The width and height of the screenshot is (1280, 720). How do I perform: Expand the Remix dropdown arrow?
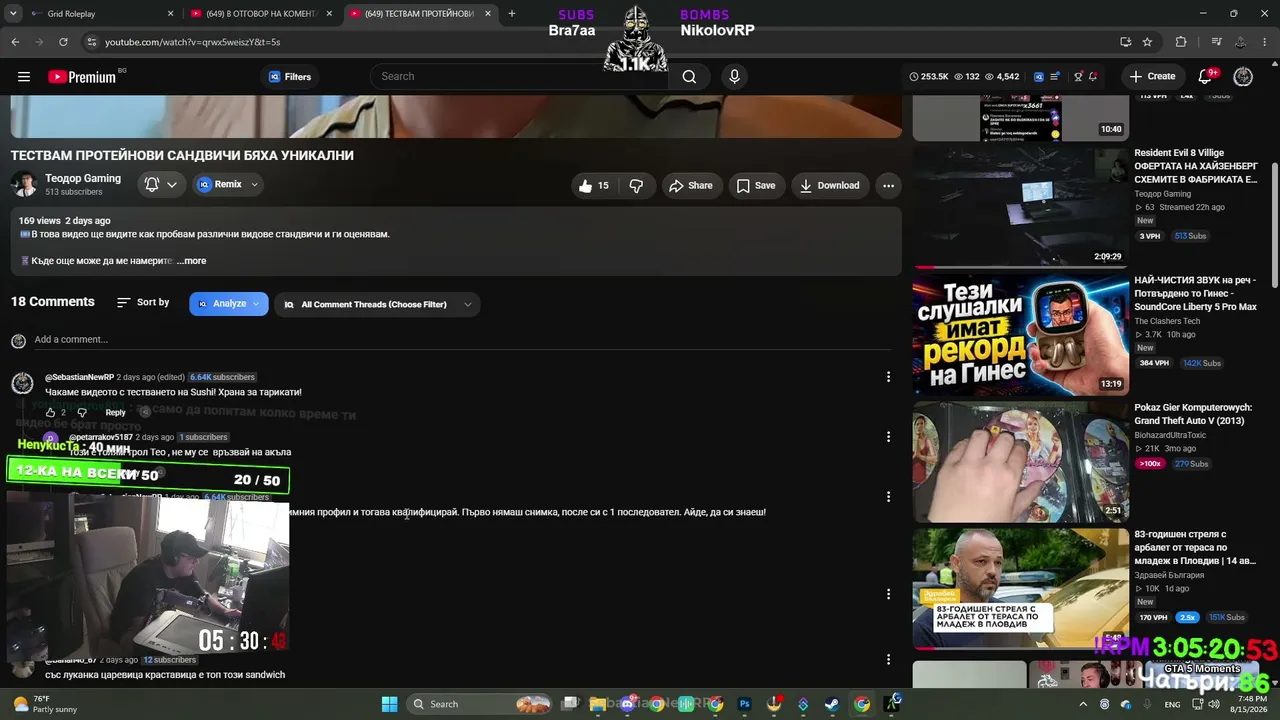254,184
